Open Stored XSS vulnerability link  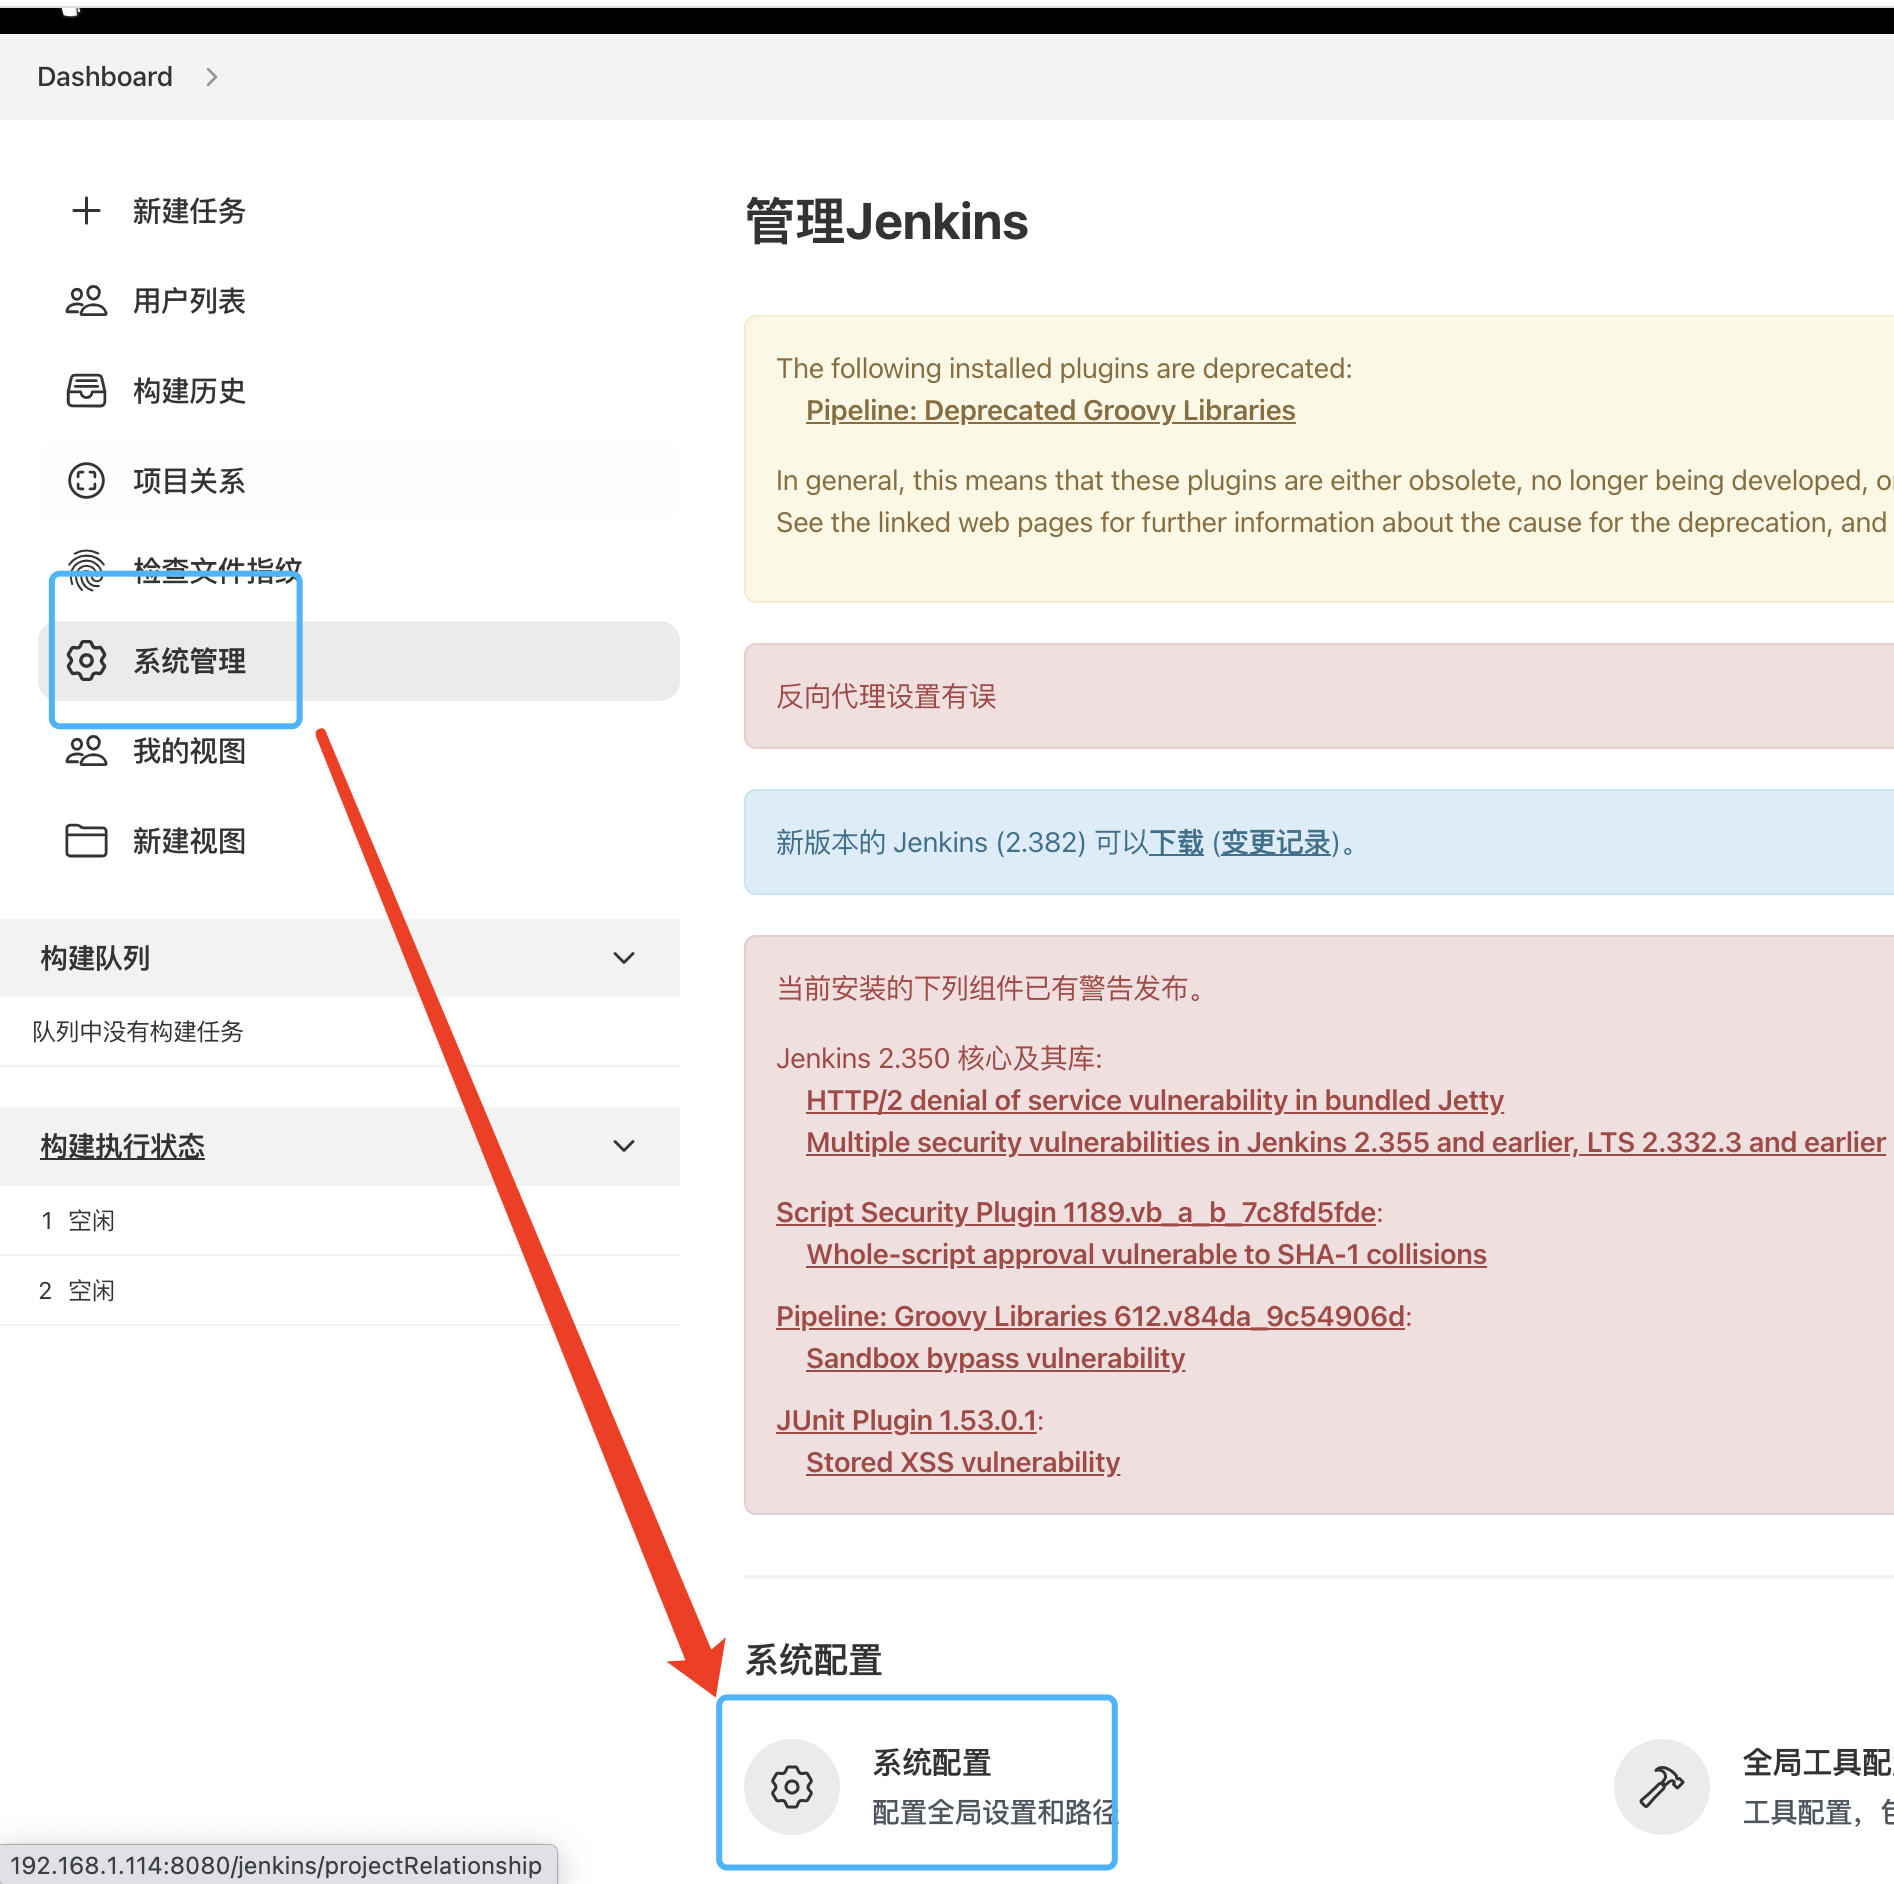[x=962, y=1462]
